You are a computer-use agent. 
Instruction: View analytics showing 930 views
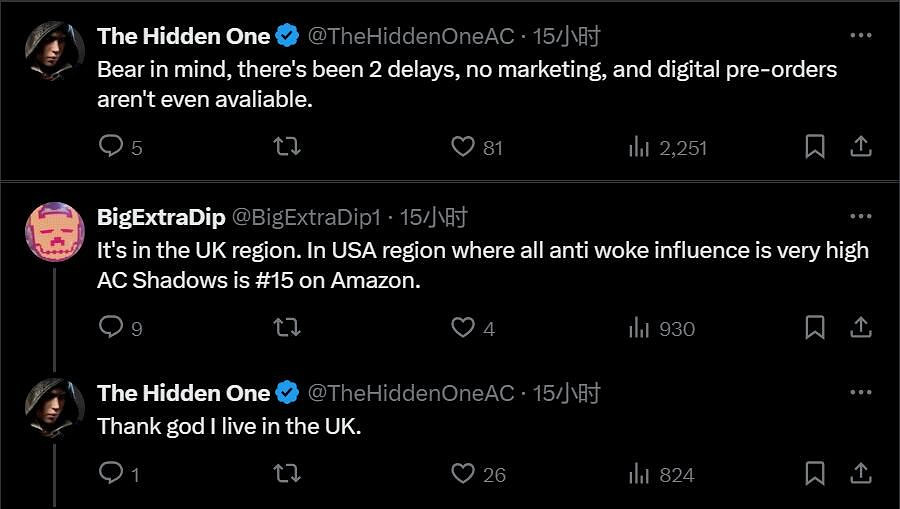point(639,327)
